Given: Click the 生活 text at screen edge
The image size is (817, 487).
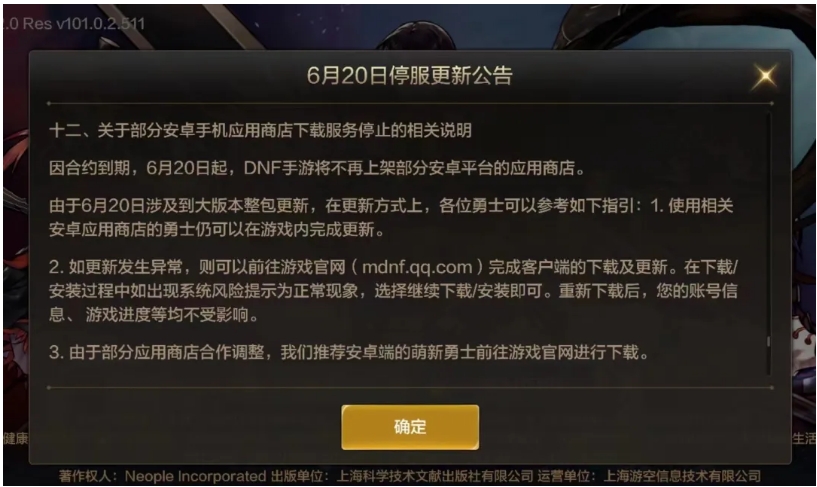Looking at the screenshot, I should tap(804, 439).
